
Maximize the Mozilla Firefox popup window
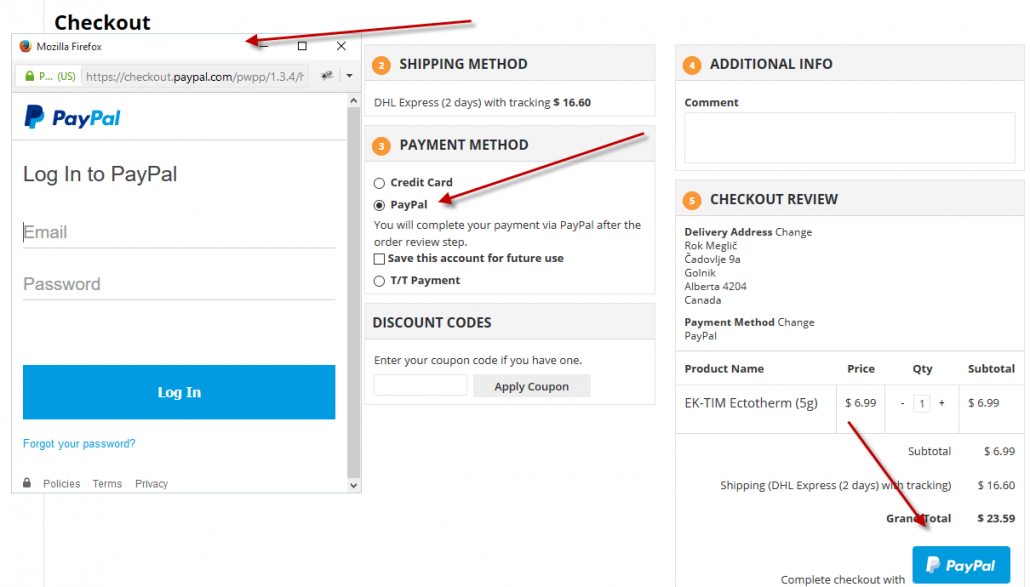coord(302,46)
